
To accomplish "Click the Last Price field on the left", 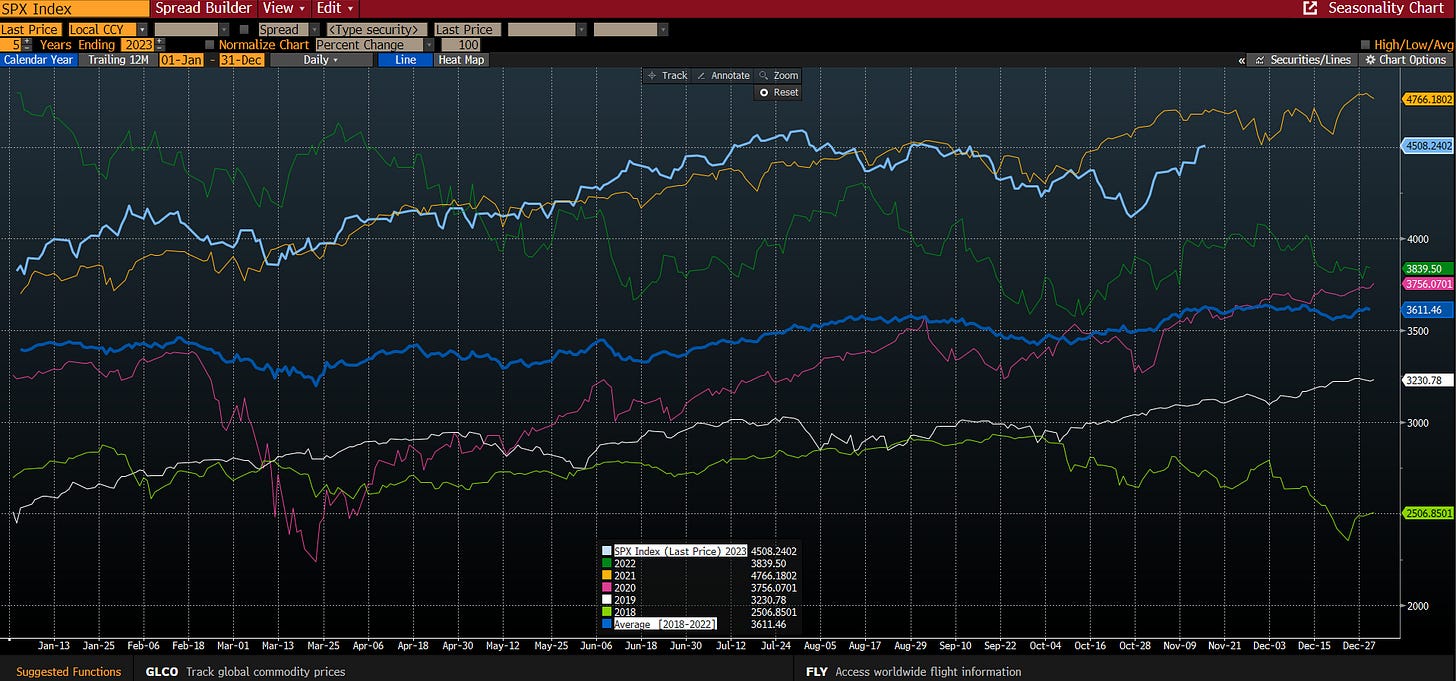I will coord(31,30).
